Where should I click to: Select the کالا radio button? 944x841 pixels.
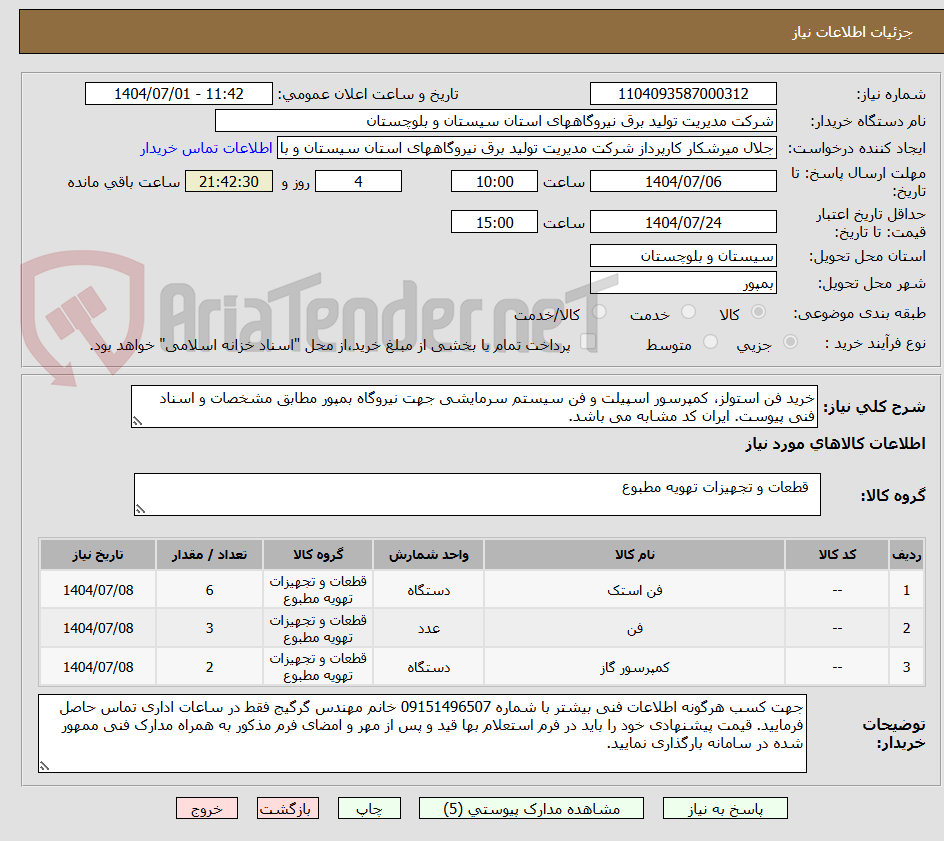[x=758, y=312]
